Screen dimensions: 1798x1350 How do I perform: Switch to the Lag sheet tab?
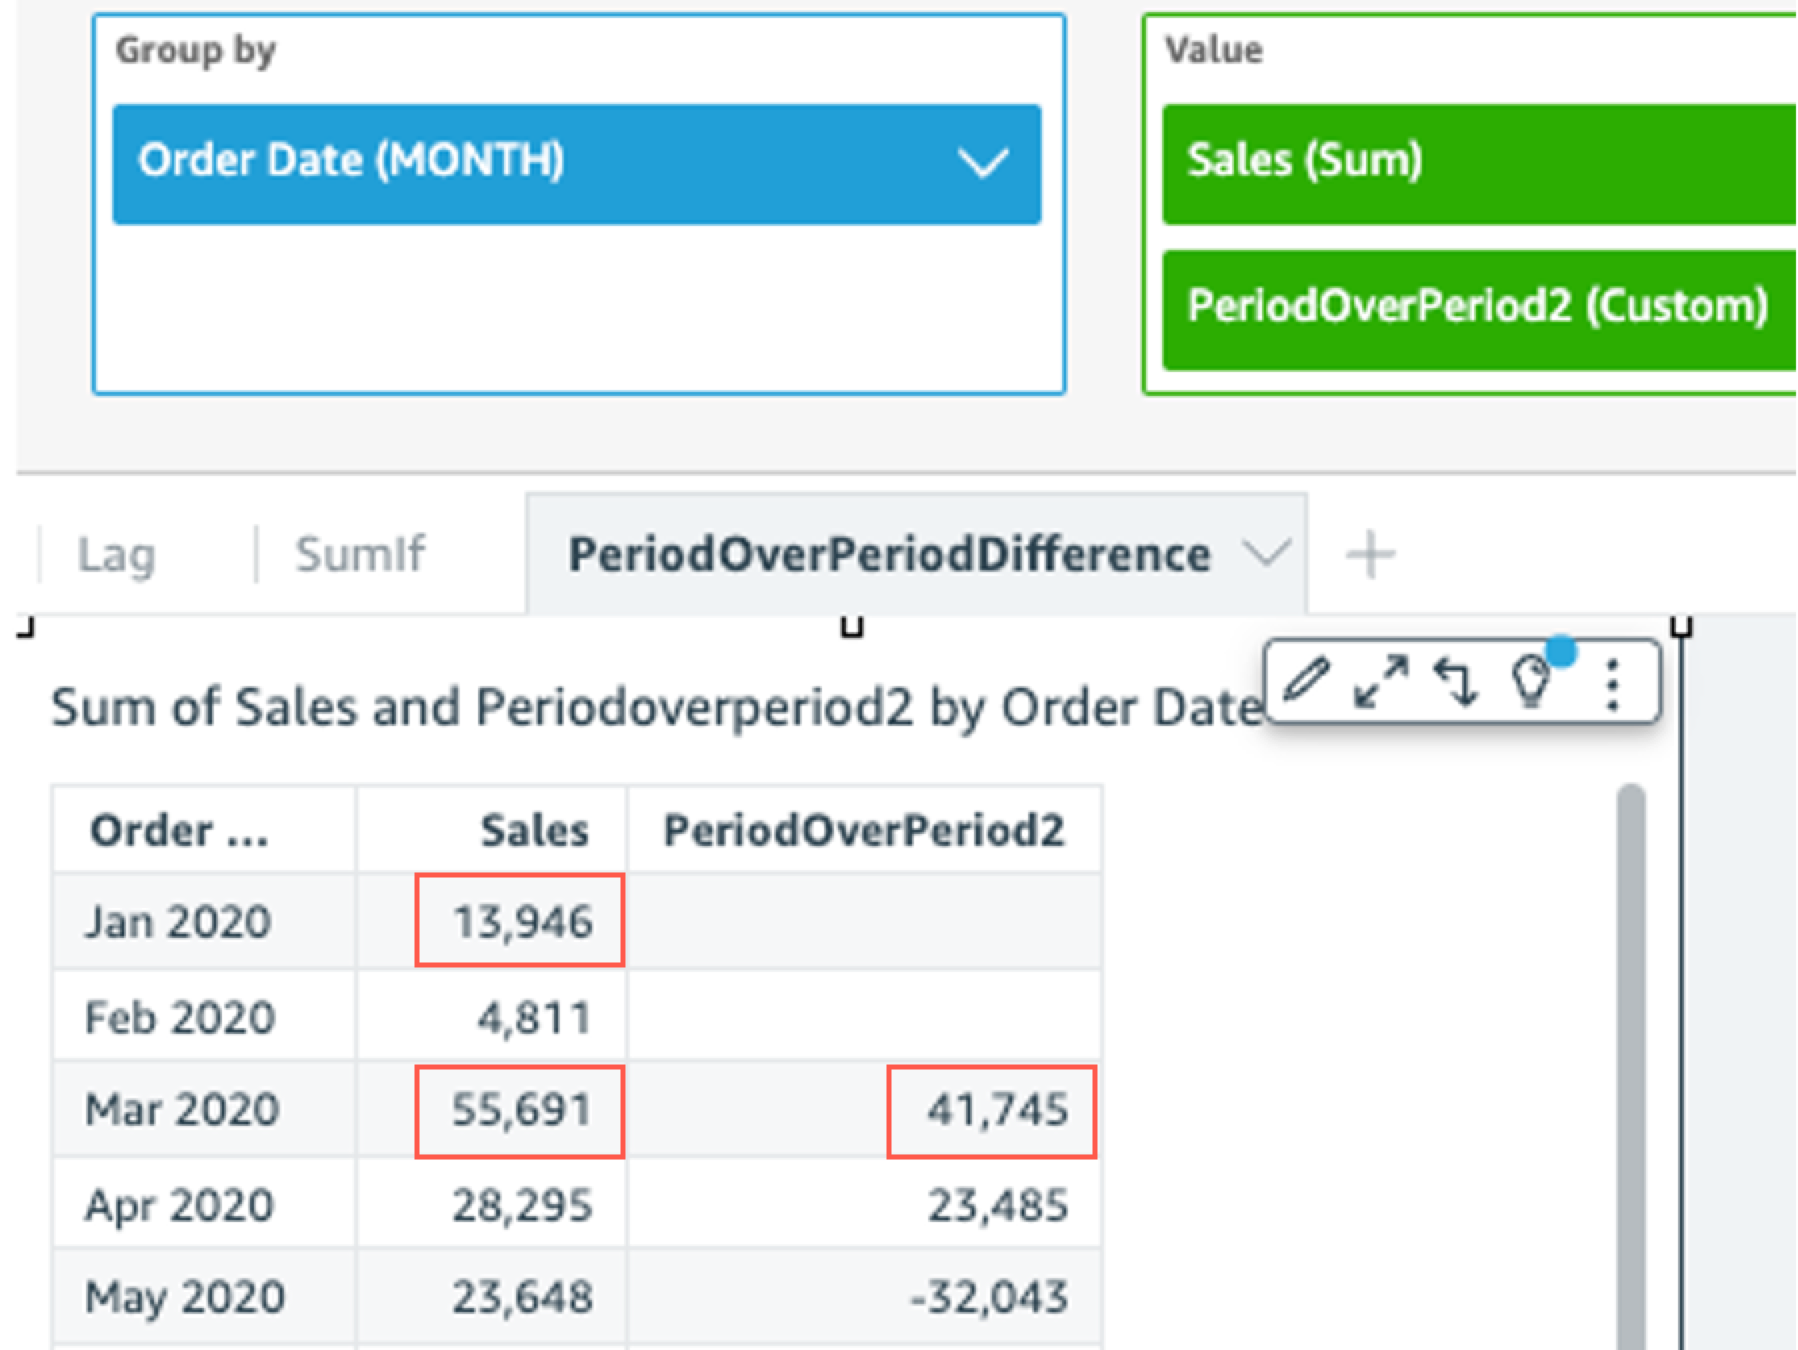[x=117, y=555]
